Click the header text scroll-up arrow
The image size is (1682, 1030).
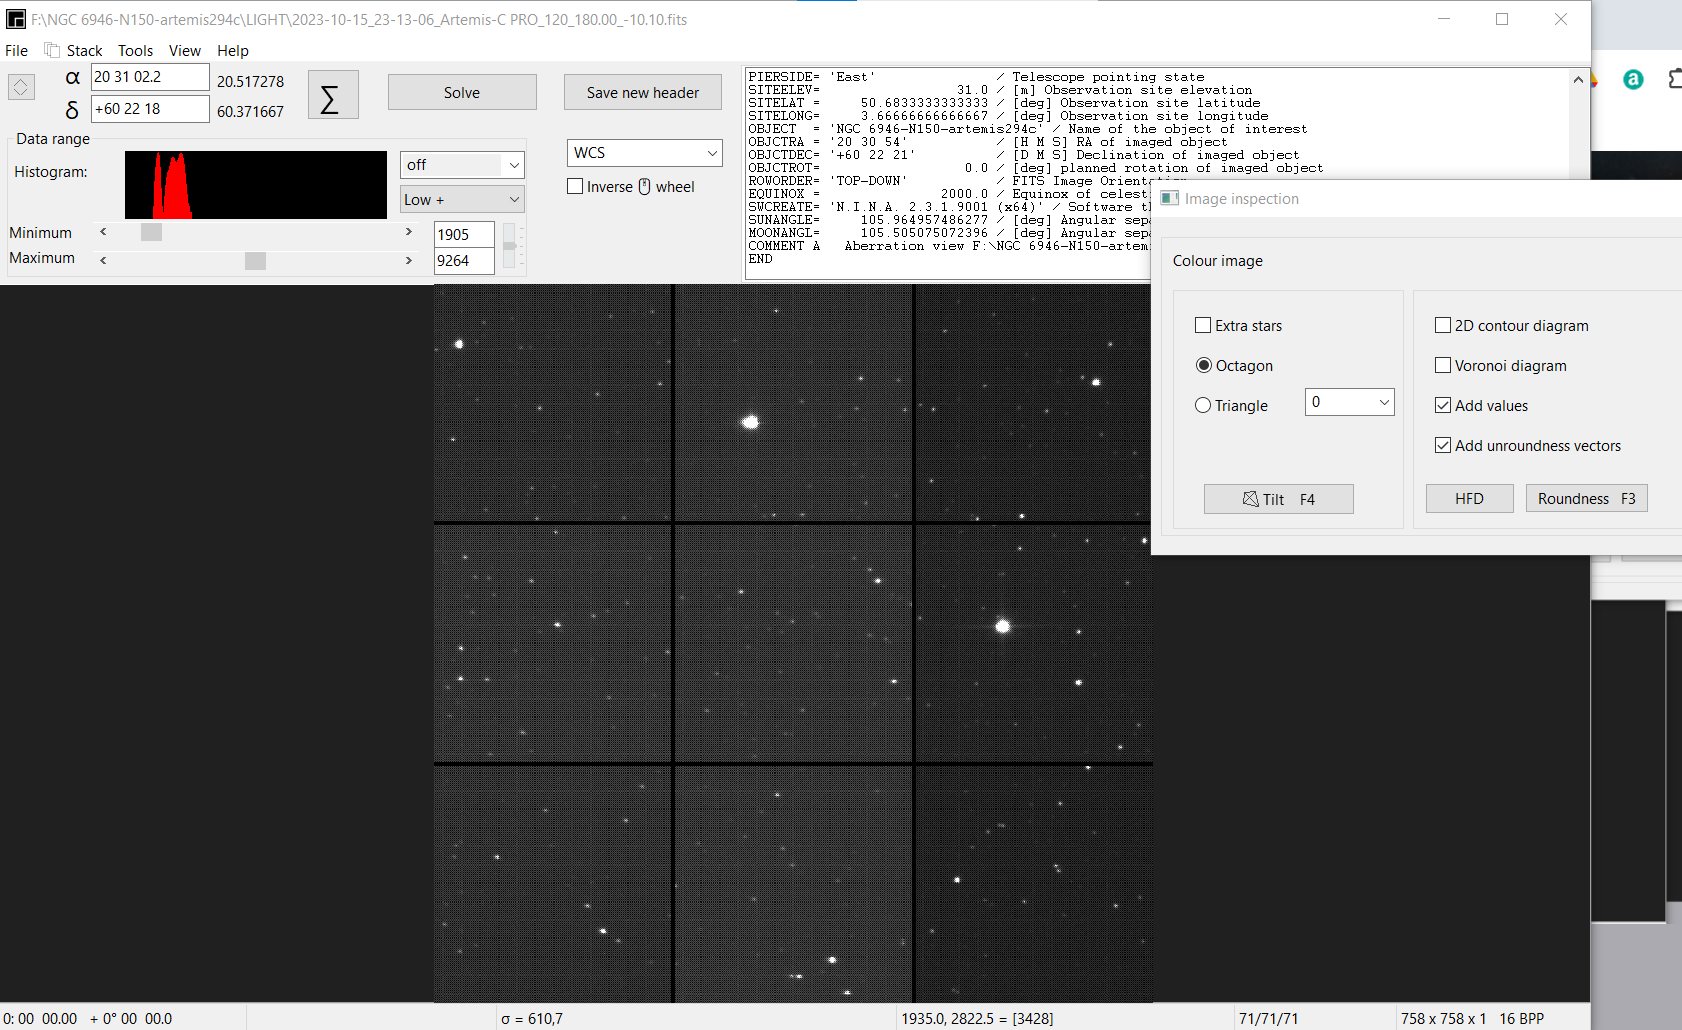tap(1578, 80)
